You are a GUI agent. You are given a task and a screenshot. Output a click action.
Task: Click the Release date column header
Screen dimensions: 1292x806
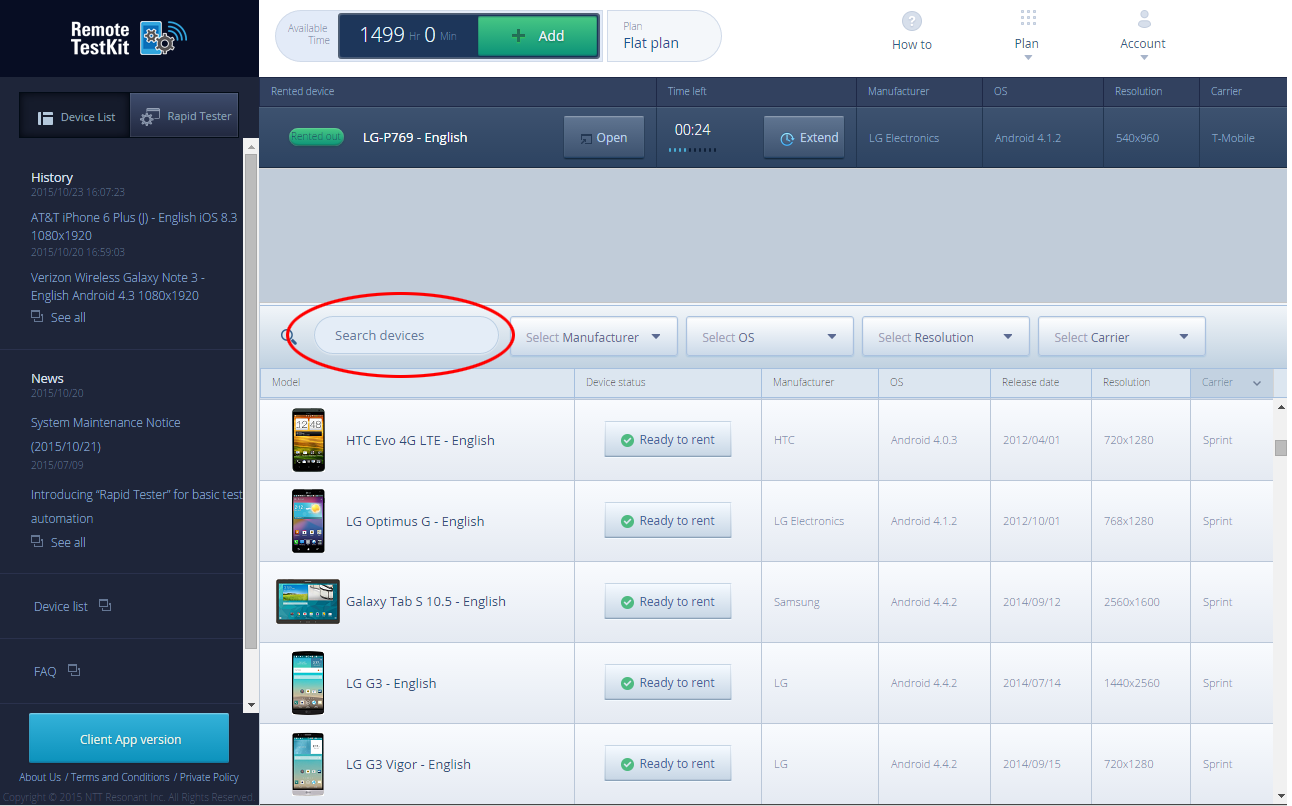coord(1040,382)
